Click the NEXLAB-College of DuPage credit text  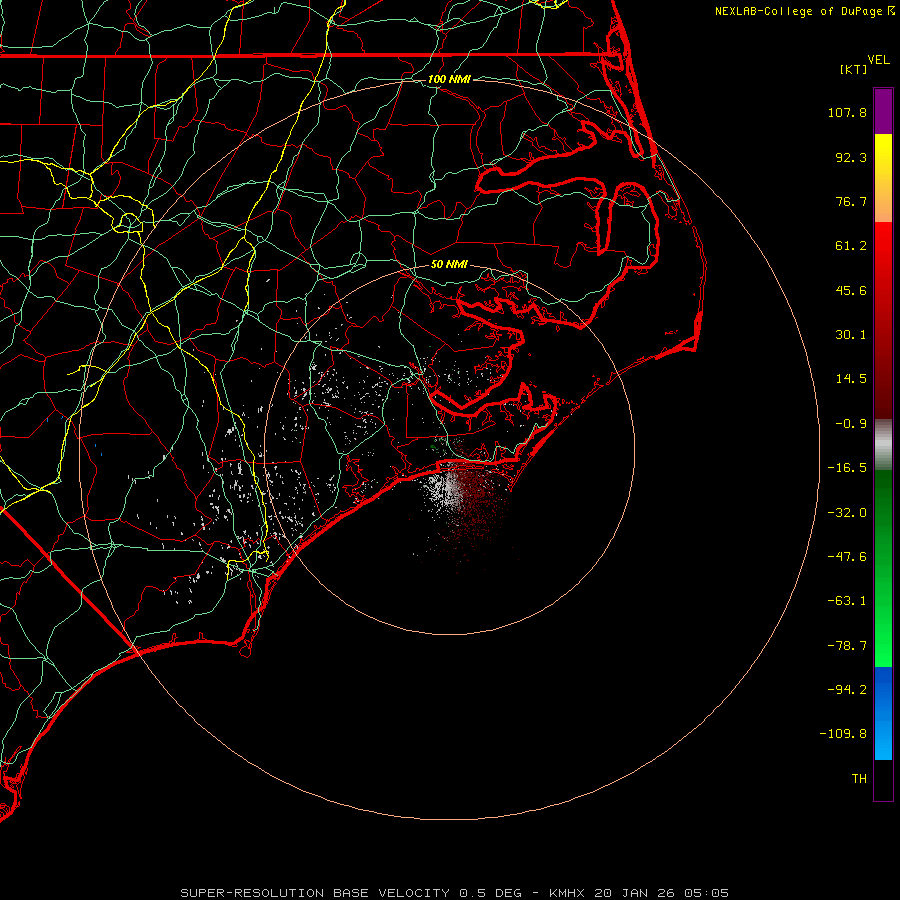click(798, 11)
